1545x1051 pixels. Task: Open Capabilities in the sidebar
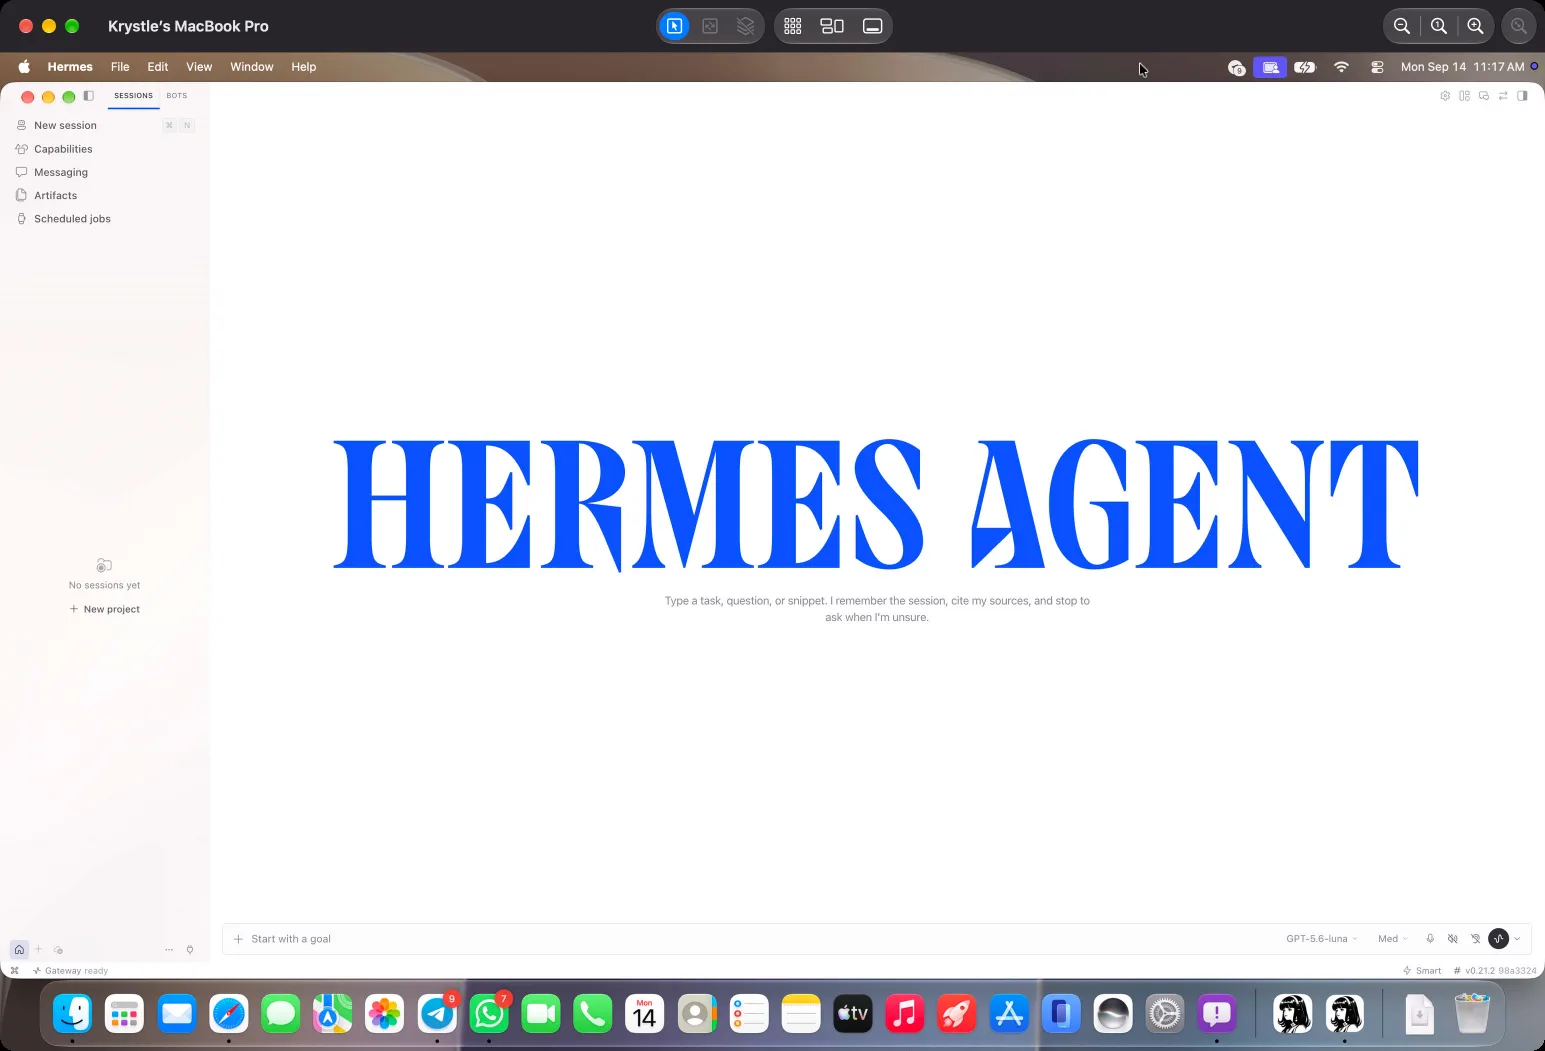coord(105,149)
